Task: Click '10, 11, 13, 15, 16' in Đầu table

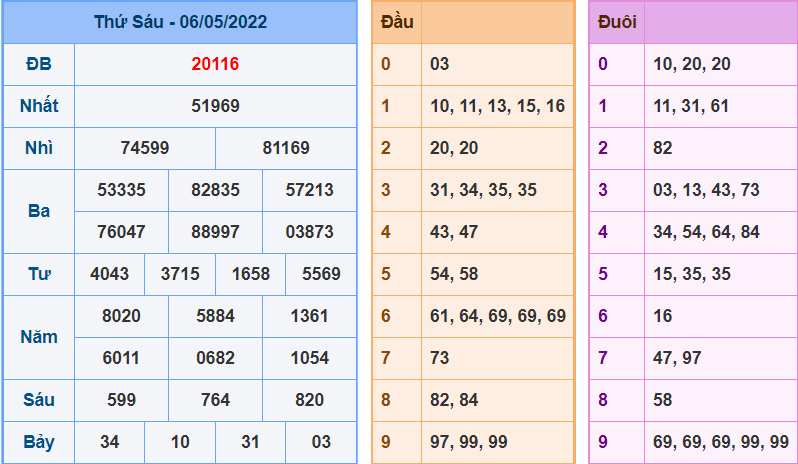Action: point(498,106)
